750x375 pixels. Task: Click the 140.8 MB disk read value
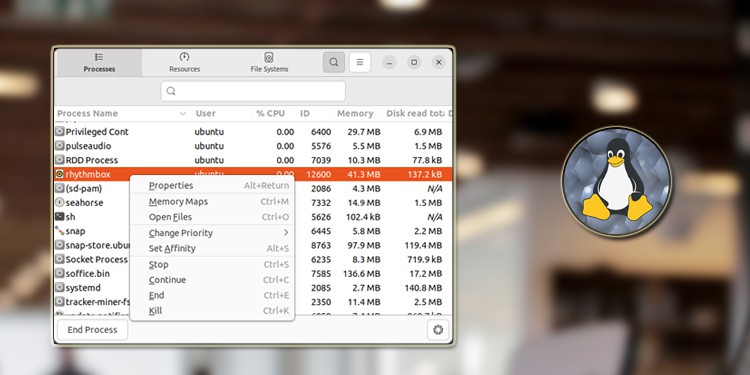coord(423,287)
